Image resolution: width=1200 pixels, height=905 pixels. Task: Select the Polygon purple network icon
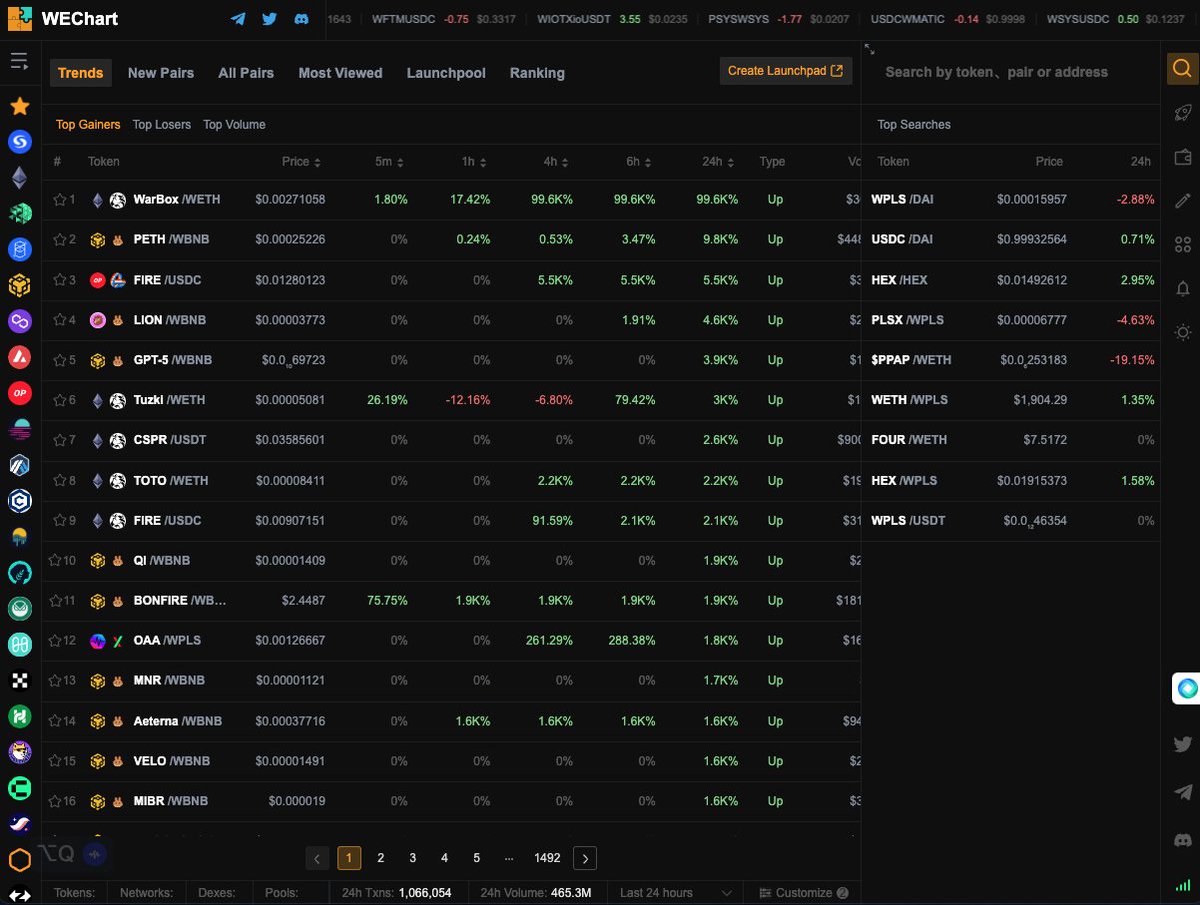point(19,321)
